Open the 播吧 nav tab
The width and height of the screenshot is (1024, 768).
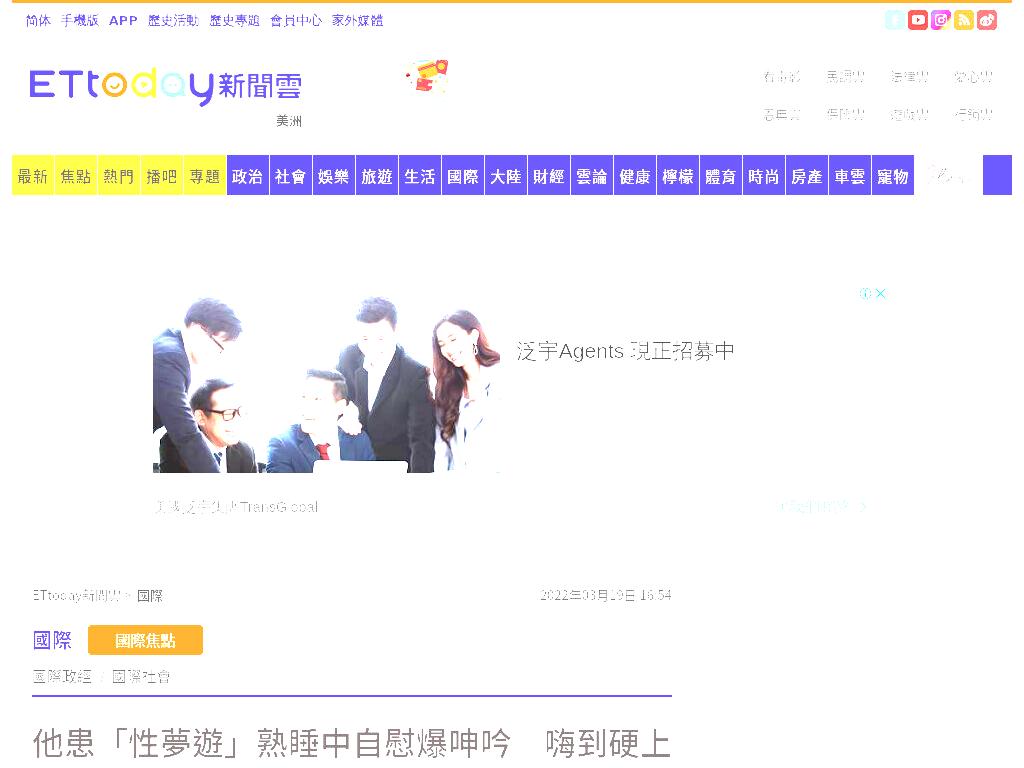point(161,176)
